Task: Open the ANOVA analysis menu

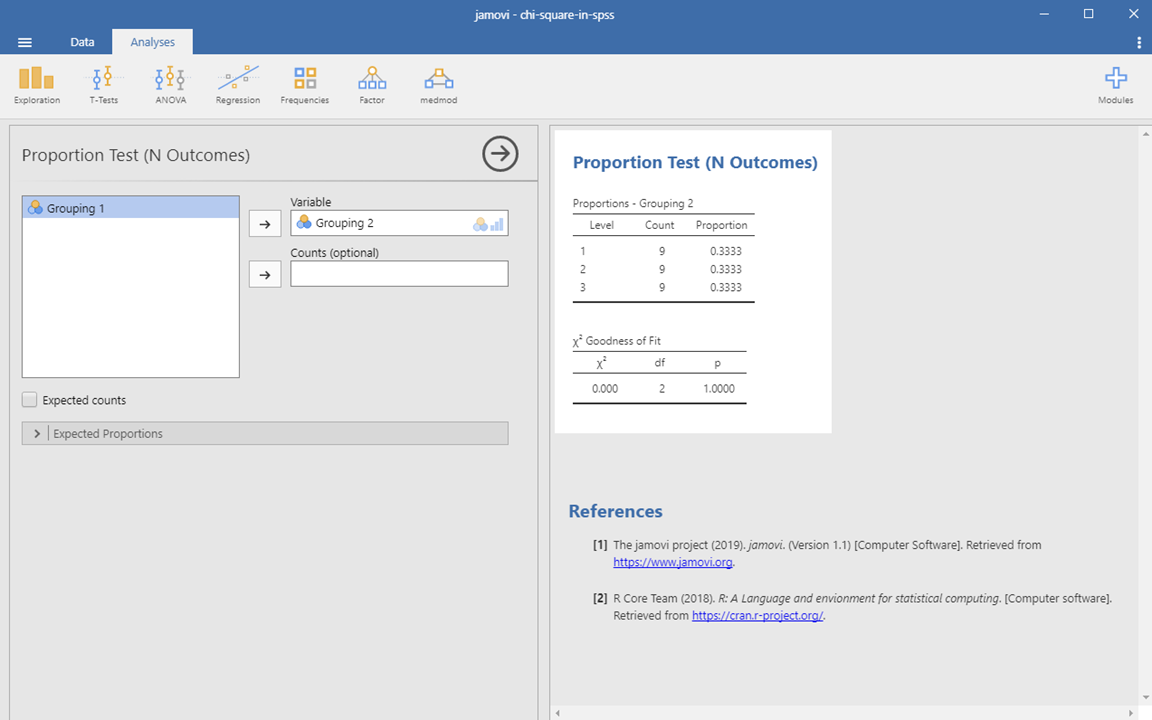Action: (170, 85)
